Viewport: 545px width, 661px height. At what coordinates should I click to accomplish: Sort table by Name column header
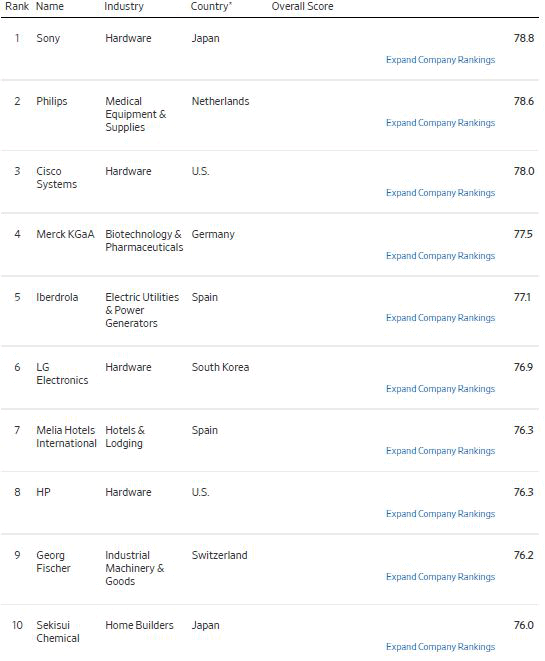coord(50,6)
